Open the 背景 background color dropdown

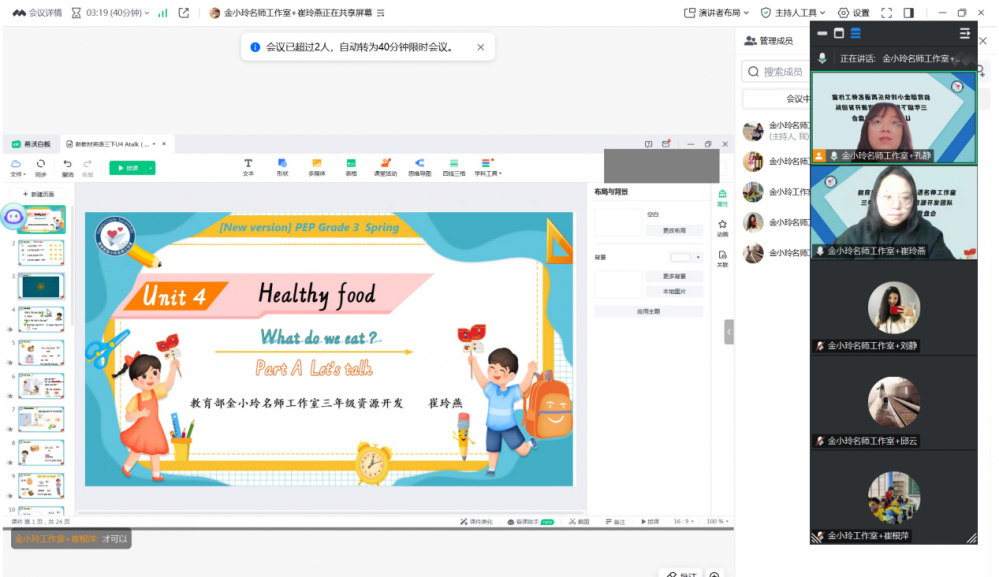point(686,257)
